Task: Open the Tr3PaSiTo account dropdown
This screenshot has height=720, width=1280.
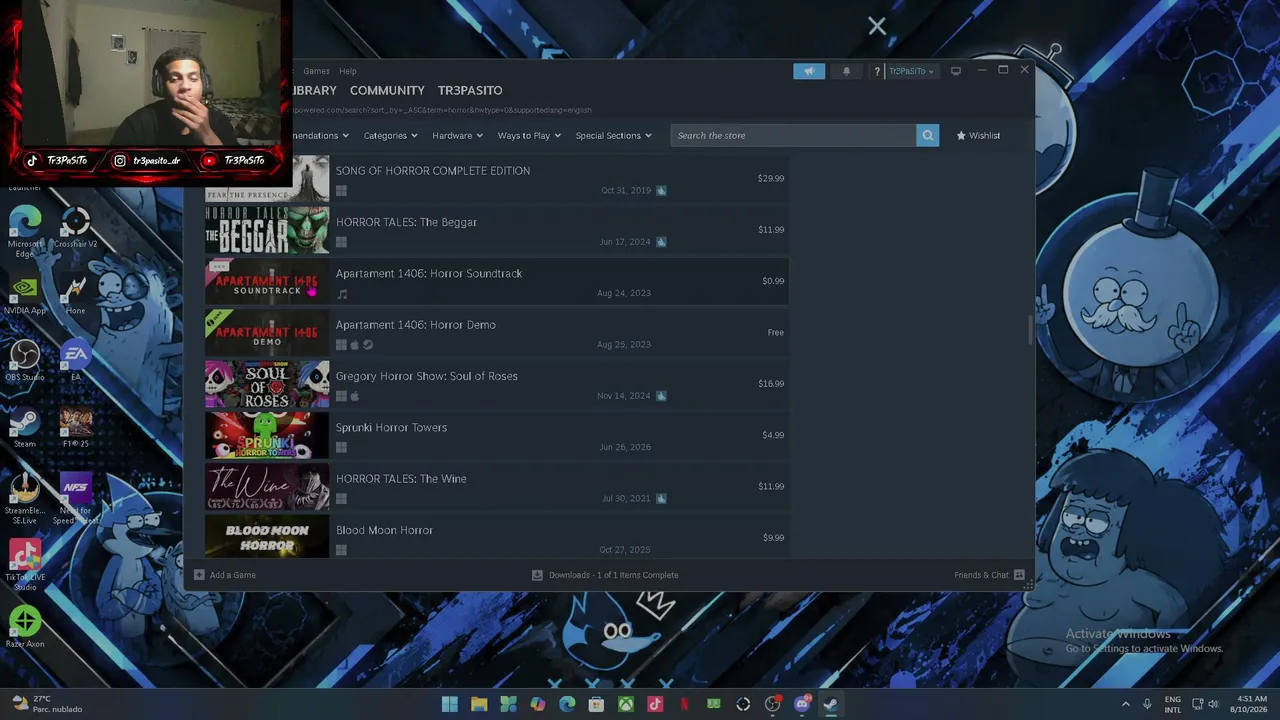Action: click(911, 71)
